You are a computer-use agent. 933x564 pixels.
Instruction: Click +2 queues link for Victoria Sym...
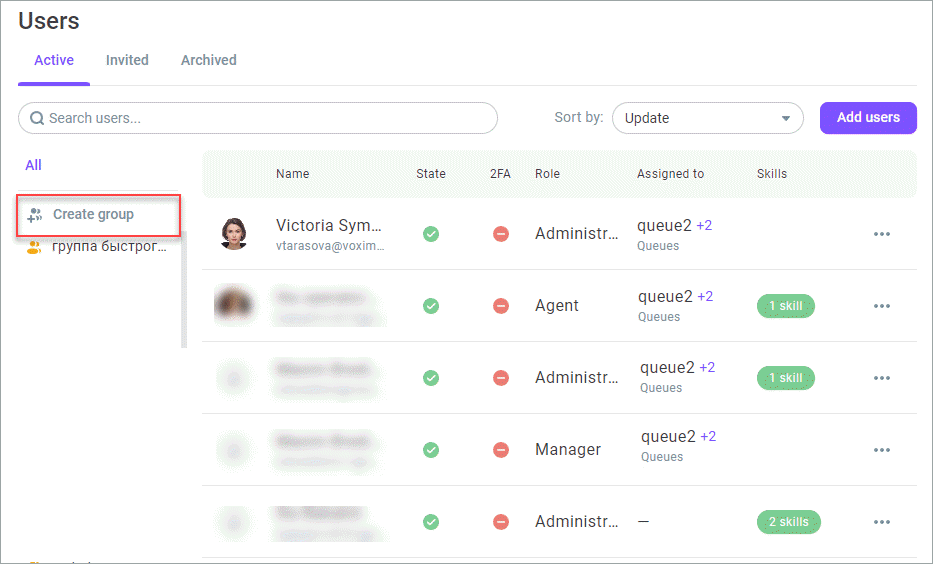[x=705, y=225]
